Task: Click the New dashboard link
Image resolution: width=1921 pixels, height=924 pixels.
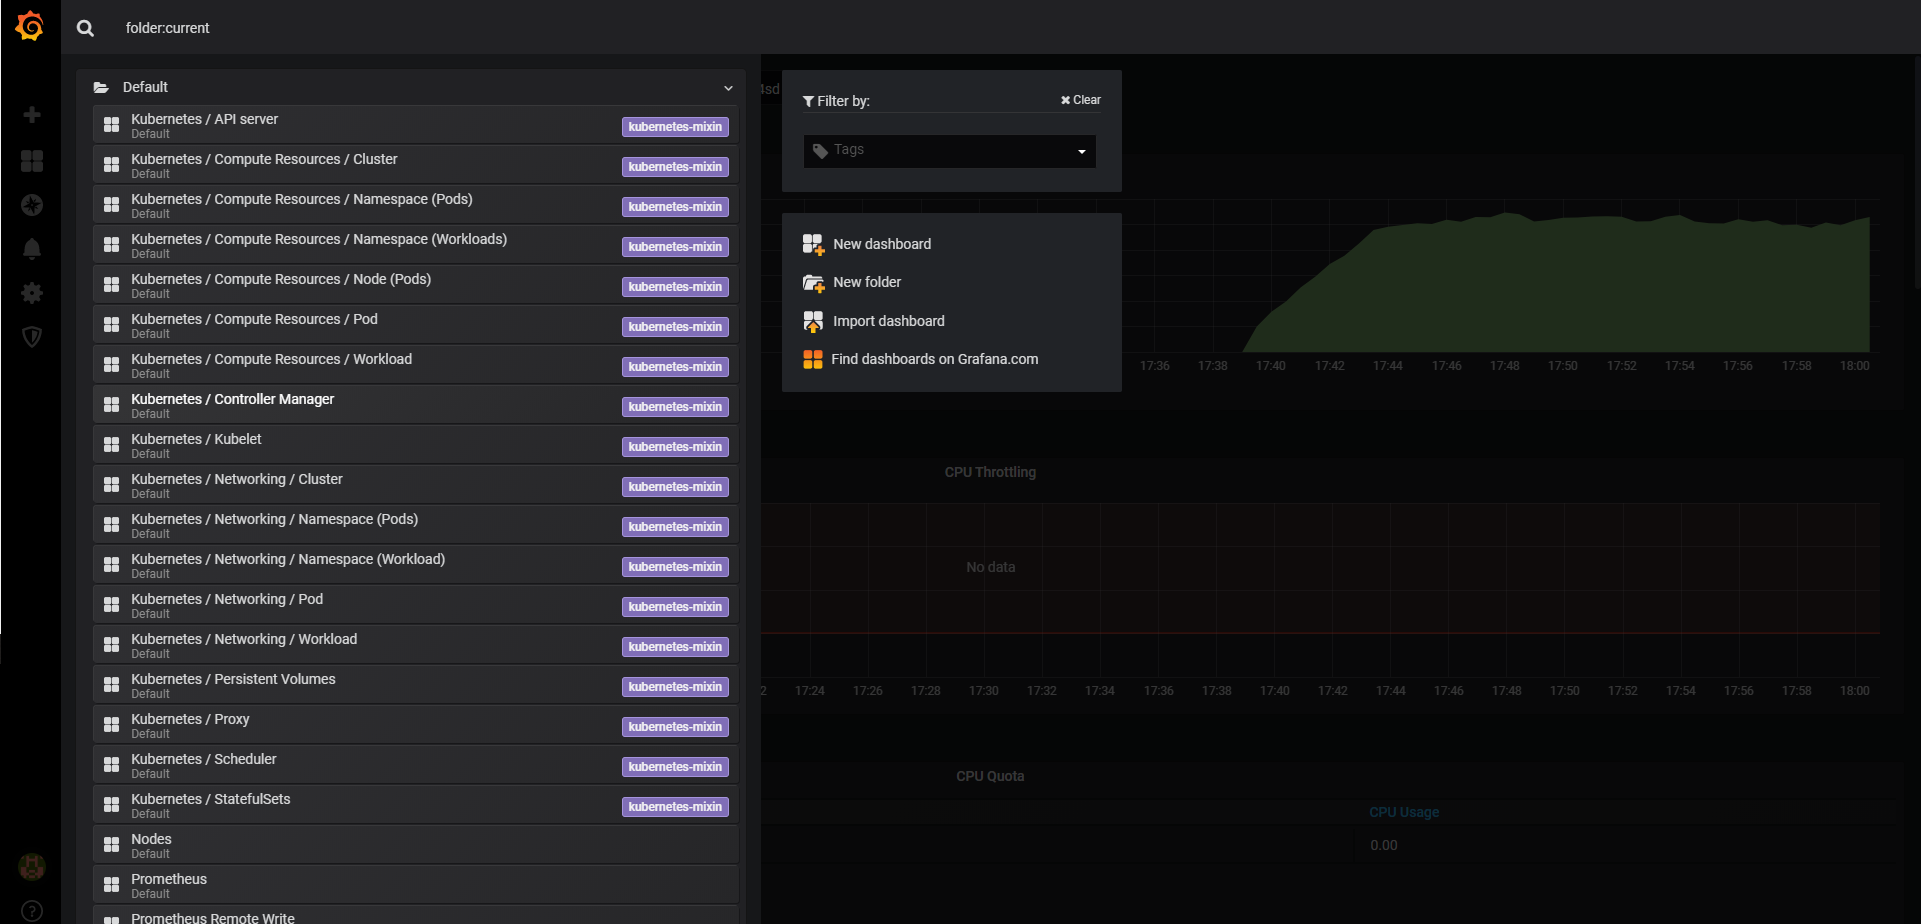Action: pyautogui.click(x=882, y=244)
